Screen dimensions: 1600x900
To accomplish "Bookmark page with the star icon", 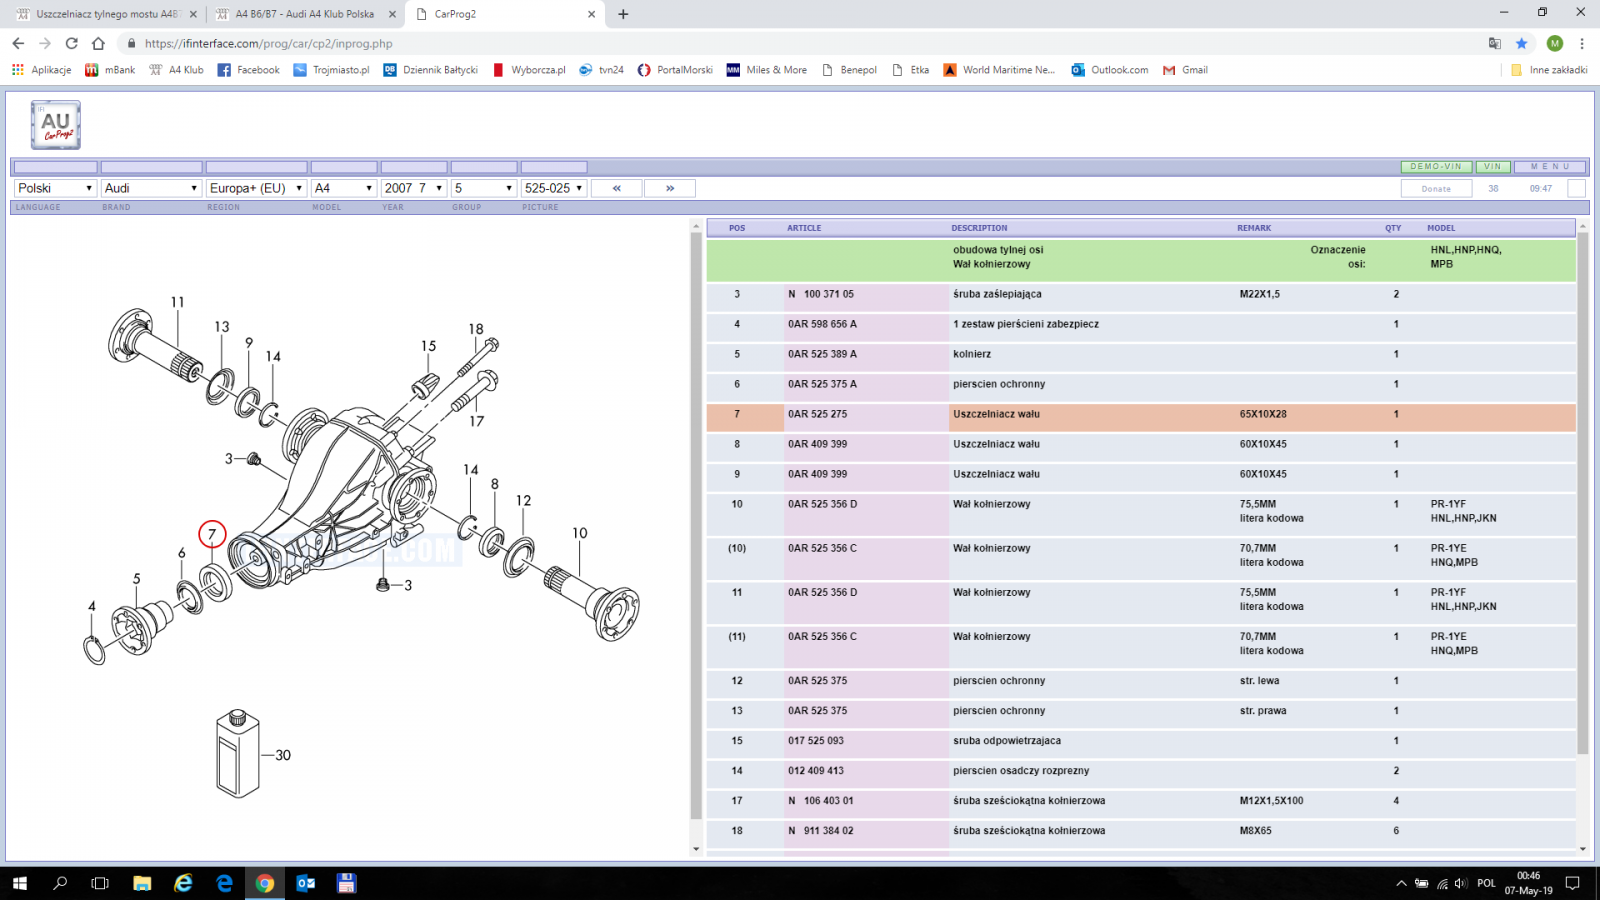I will (1521, 43).
